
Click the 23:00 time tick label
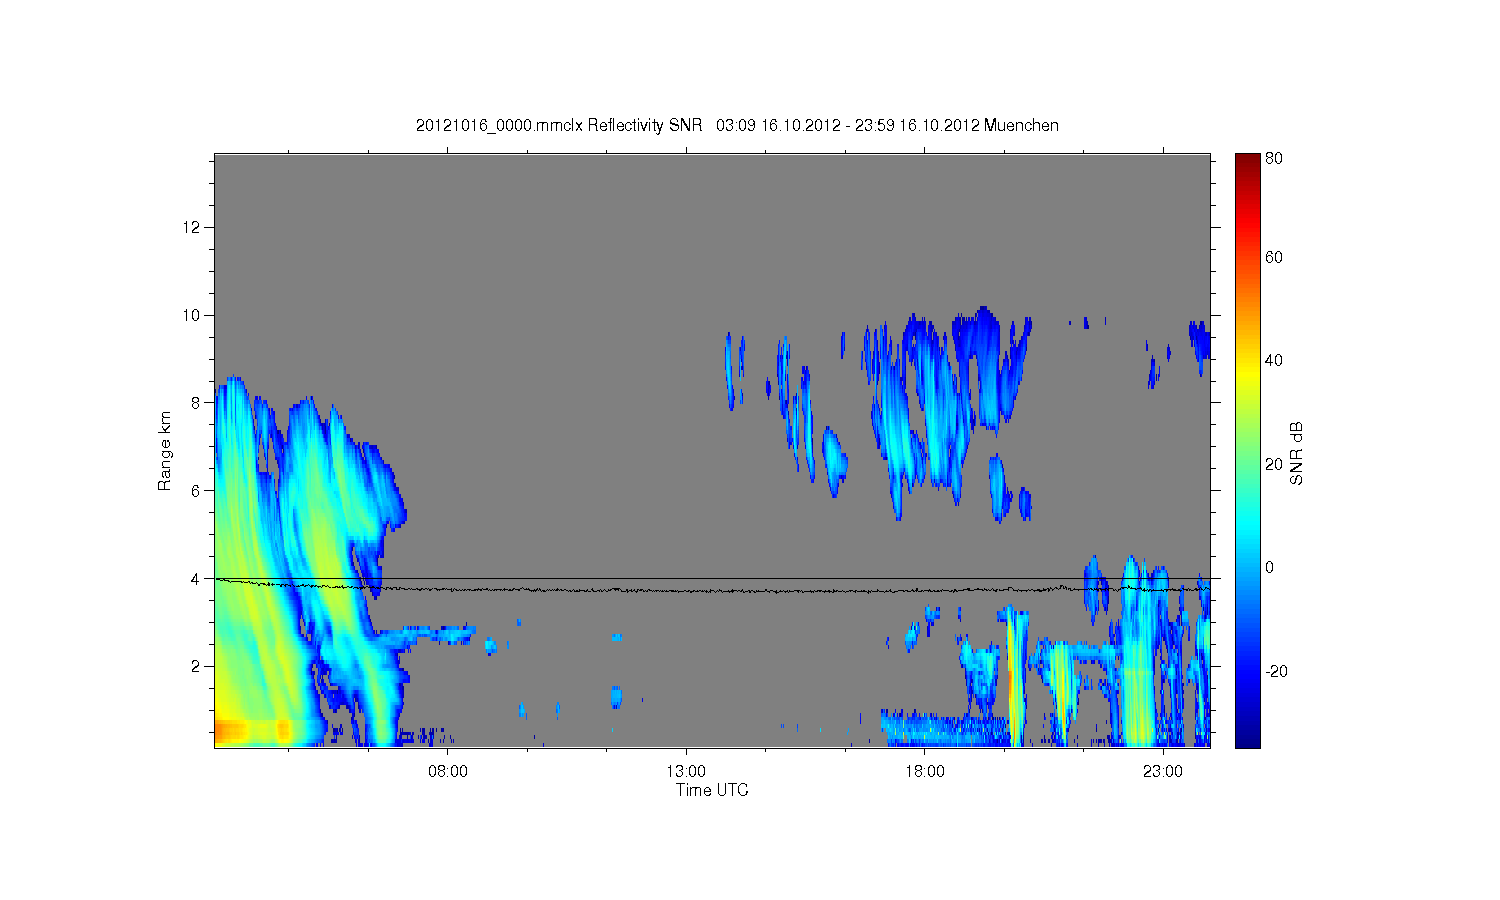1162,772
